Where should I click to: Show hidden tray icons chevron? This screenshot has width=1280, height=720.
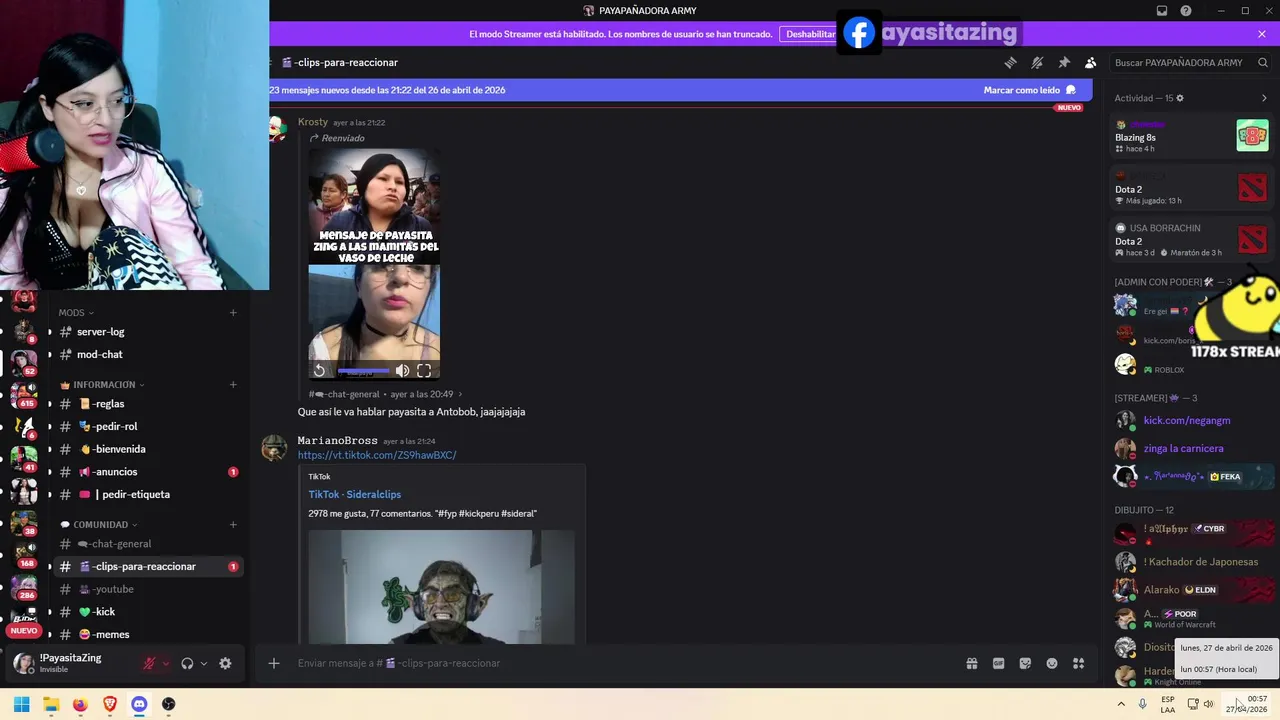click(1121, 704)
